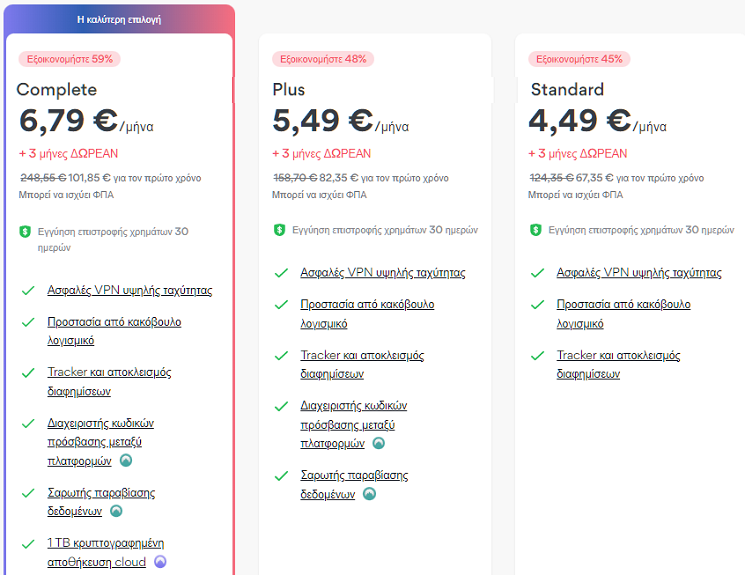
Task: Click NordPass icon beside Plus password manager
Action: (x=378, y=443)
